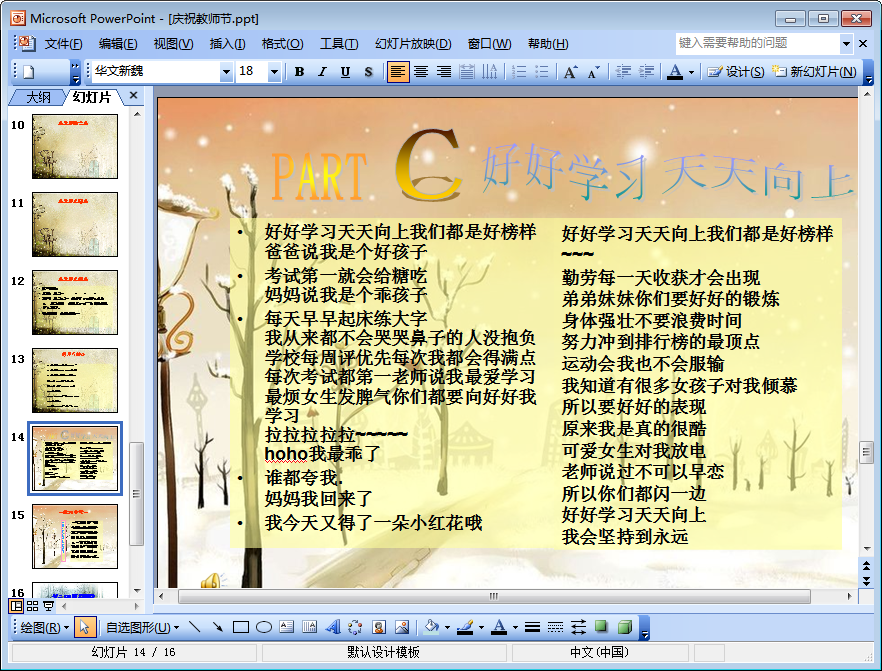882x671 pixels.
Task: Toggle Center alignment button
Action: tap(421, 72)
